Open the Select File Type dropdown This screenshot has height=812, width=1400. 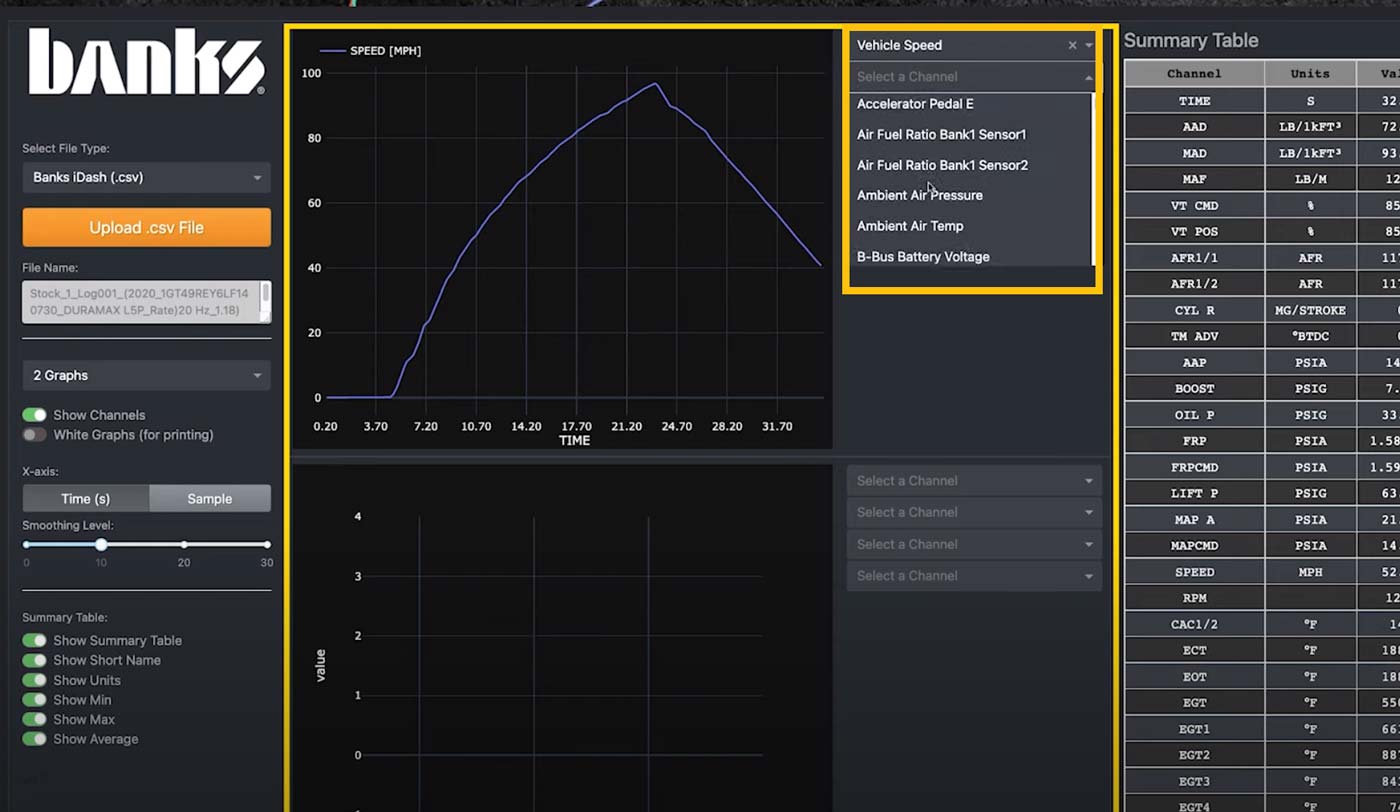(146, 177)
